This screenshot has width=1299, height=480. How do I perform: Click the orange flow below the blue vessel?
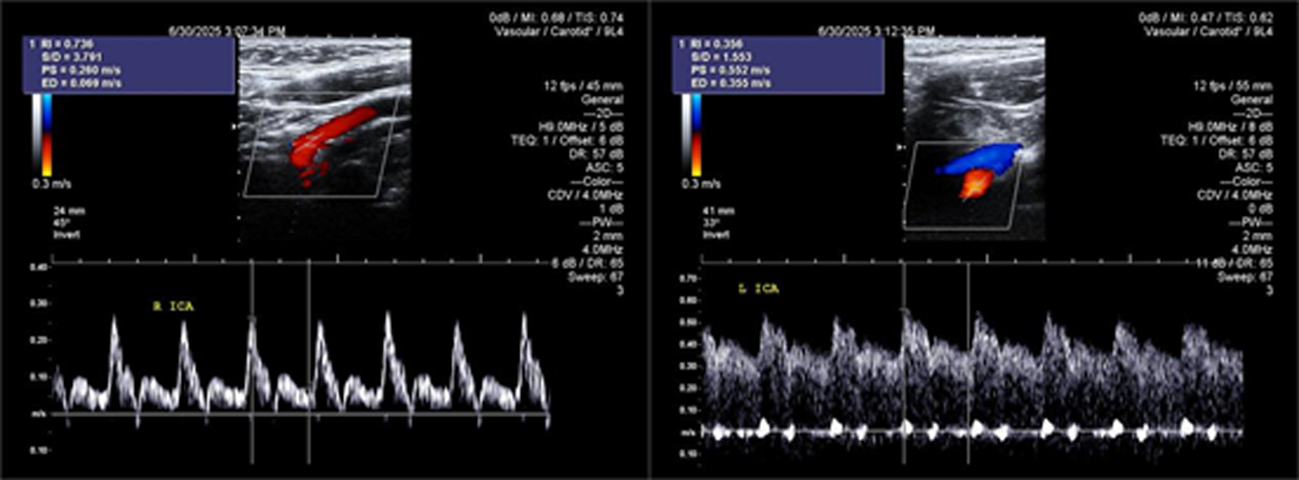pyautogui.click(x=975, y=184)
